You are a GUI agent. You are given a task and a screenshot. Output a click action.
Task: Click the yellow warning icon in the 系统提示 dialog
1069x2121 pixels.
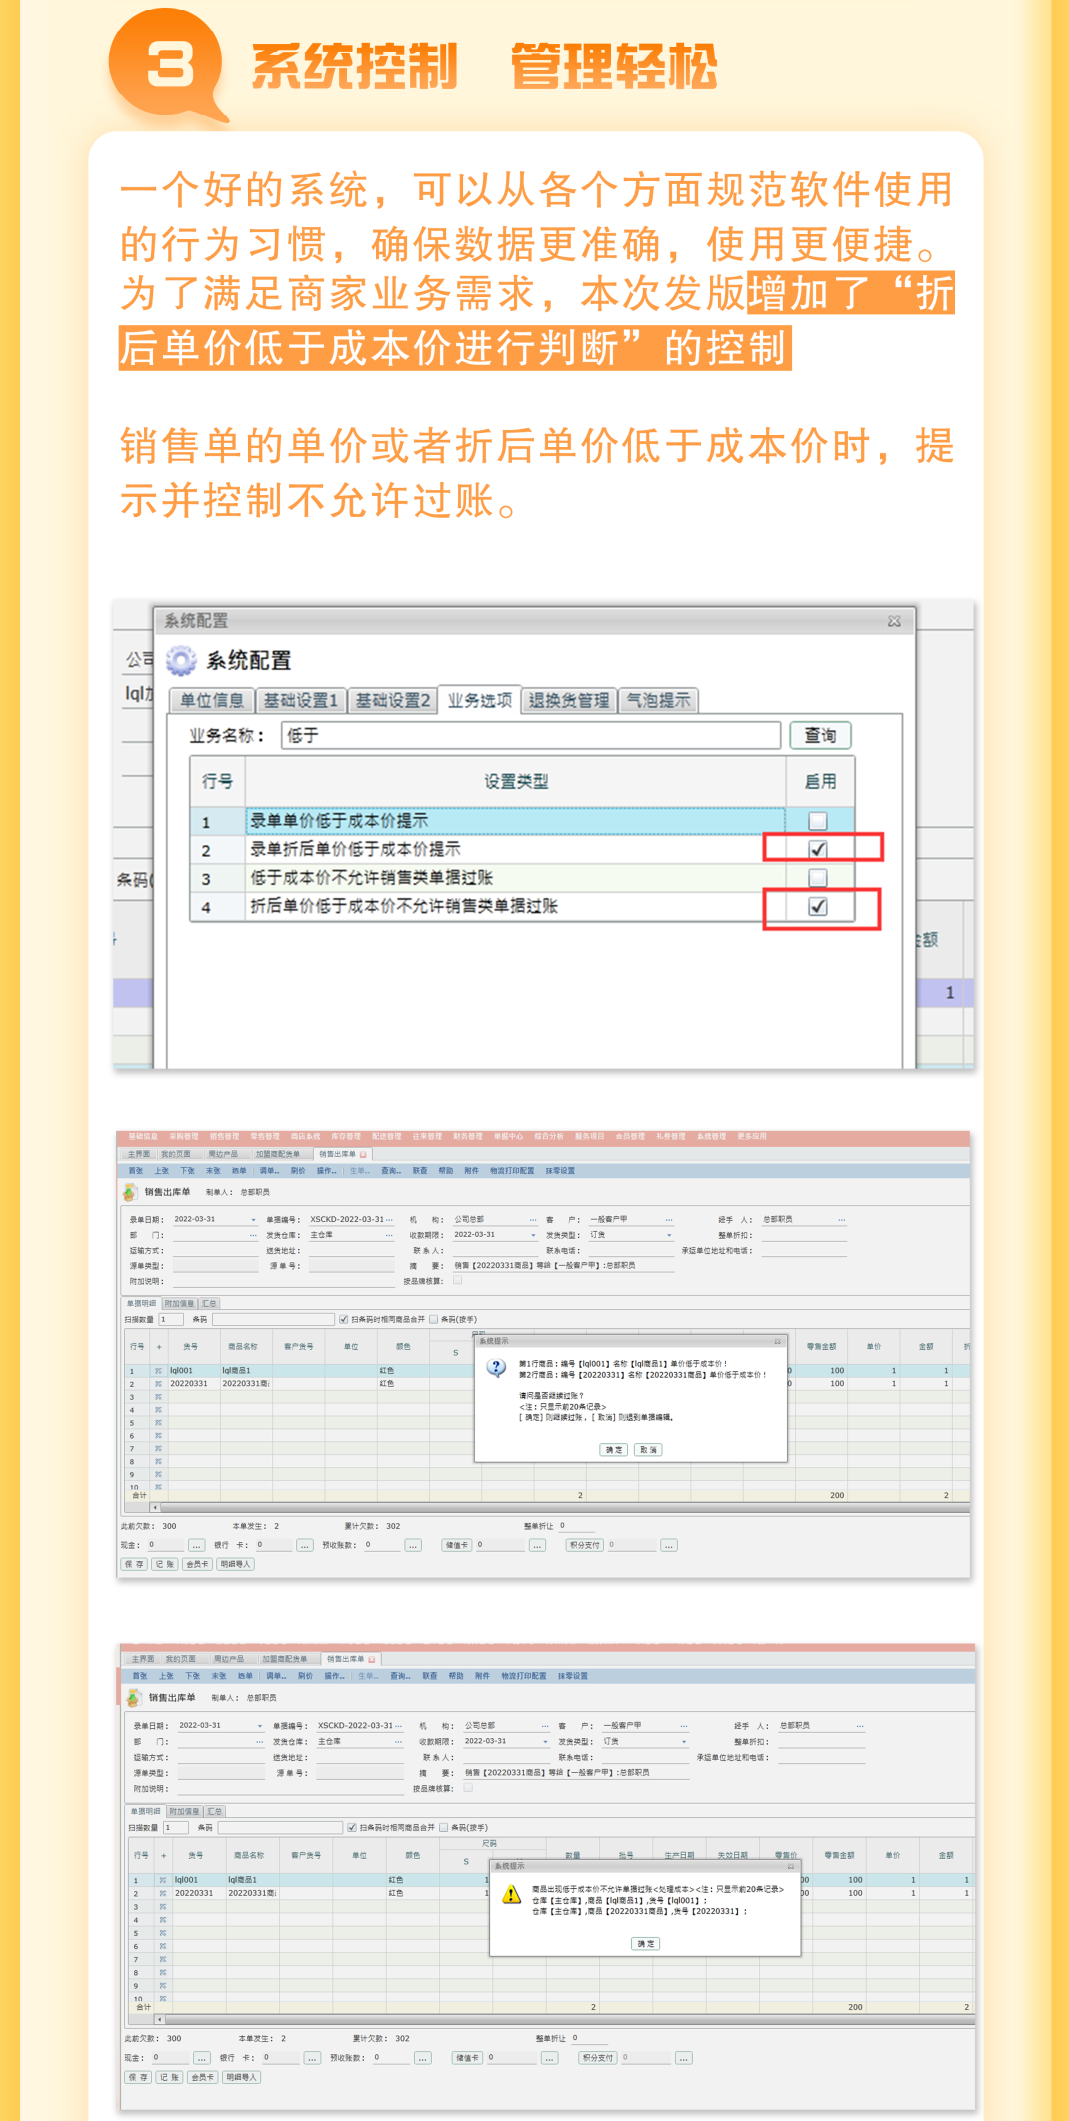512,1893
